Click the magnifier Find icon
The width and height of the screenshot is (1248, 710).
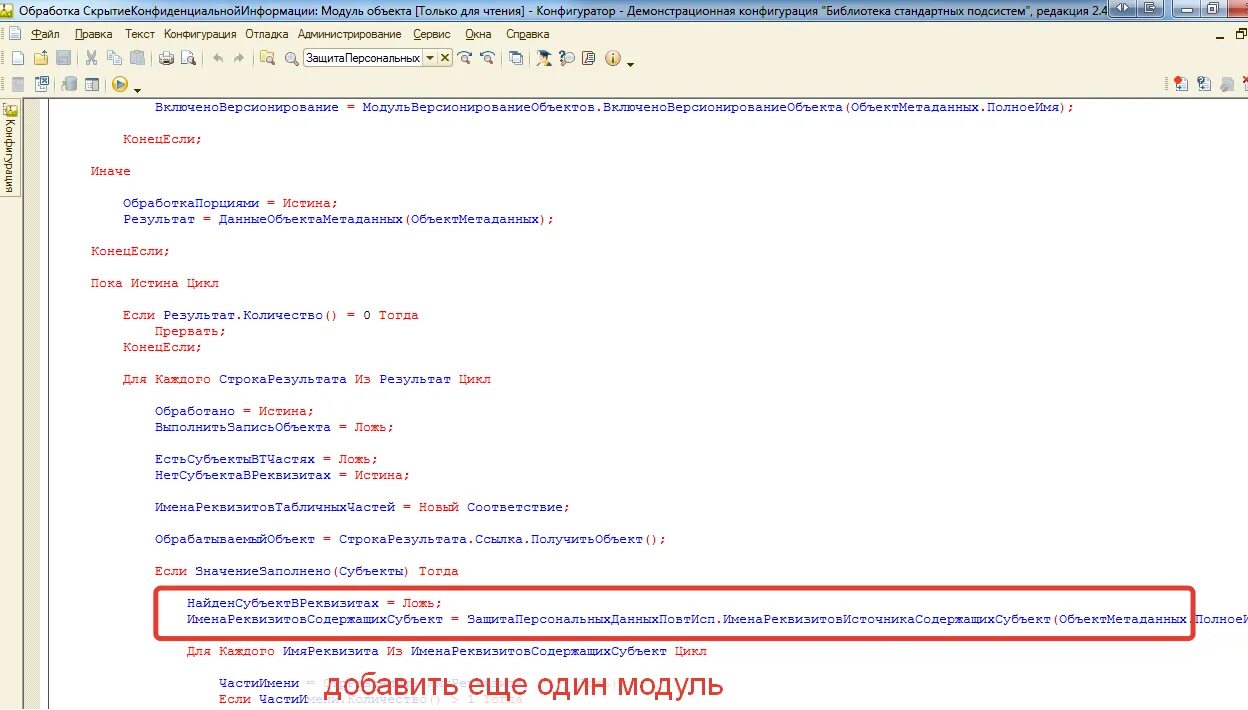292,58
